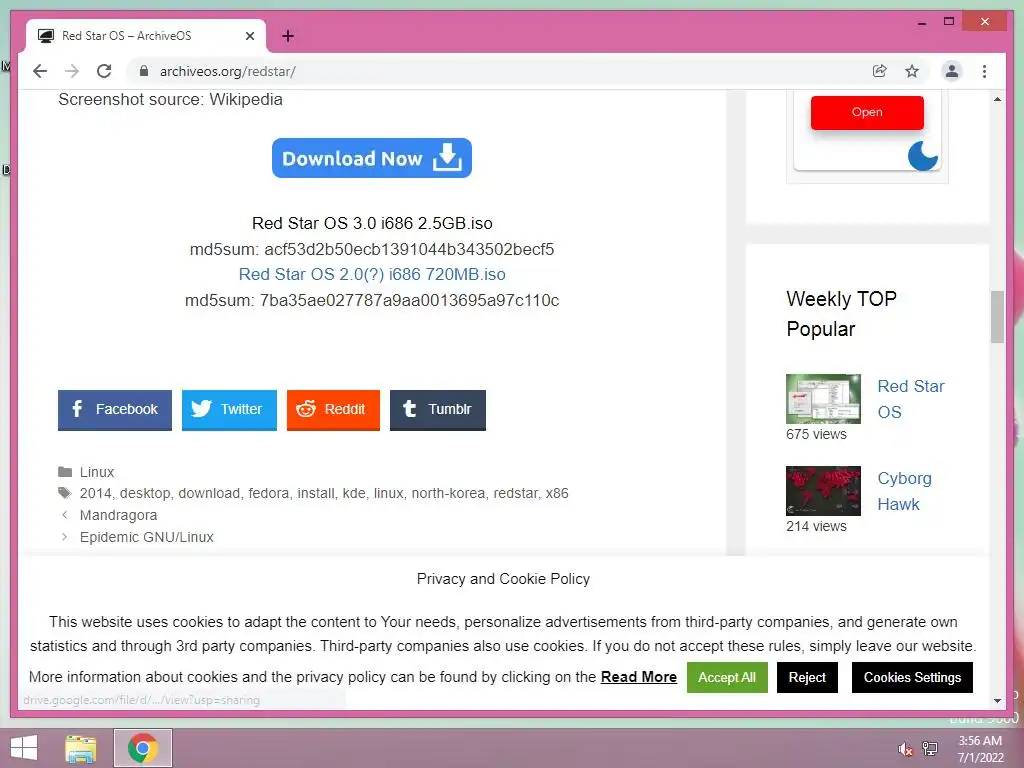
Task: Click "Weekly TOP Popular" heading
Action: click(841, 313)
